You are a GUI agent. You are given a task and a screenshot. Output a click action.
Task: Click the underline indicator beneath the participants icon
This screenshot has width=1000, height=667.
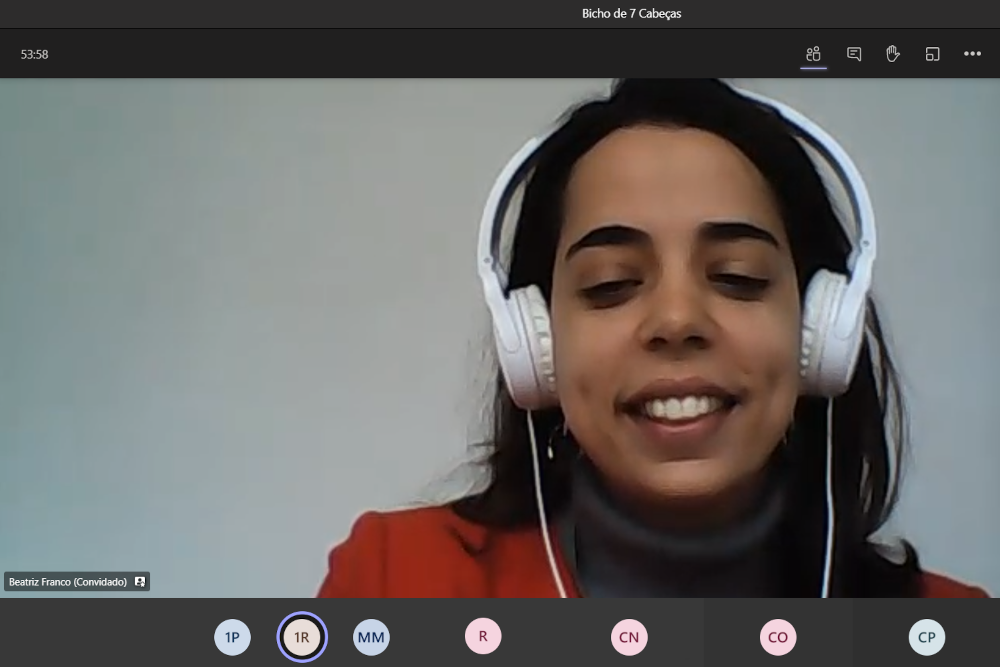(813, 69)
